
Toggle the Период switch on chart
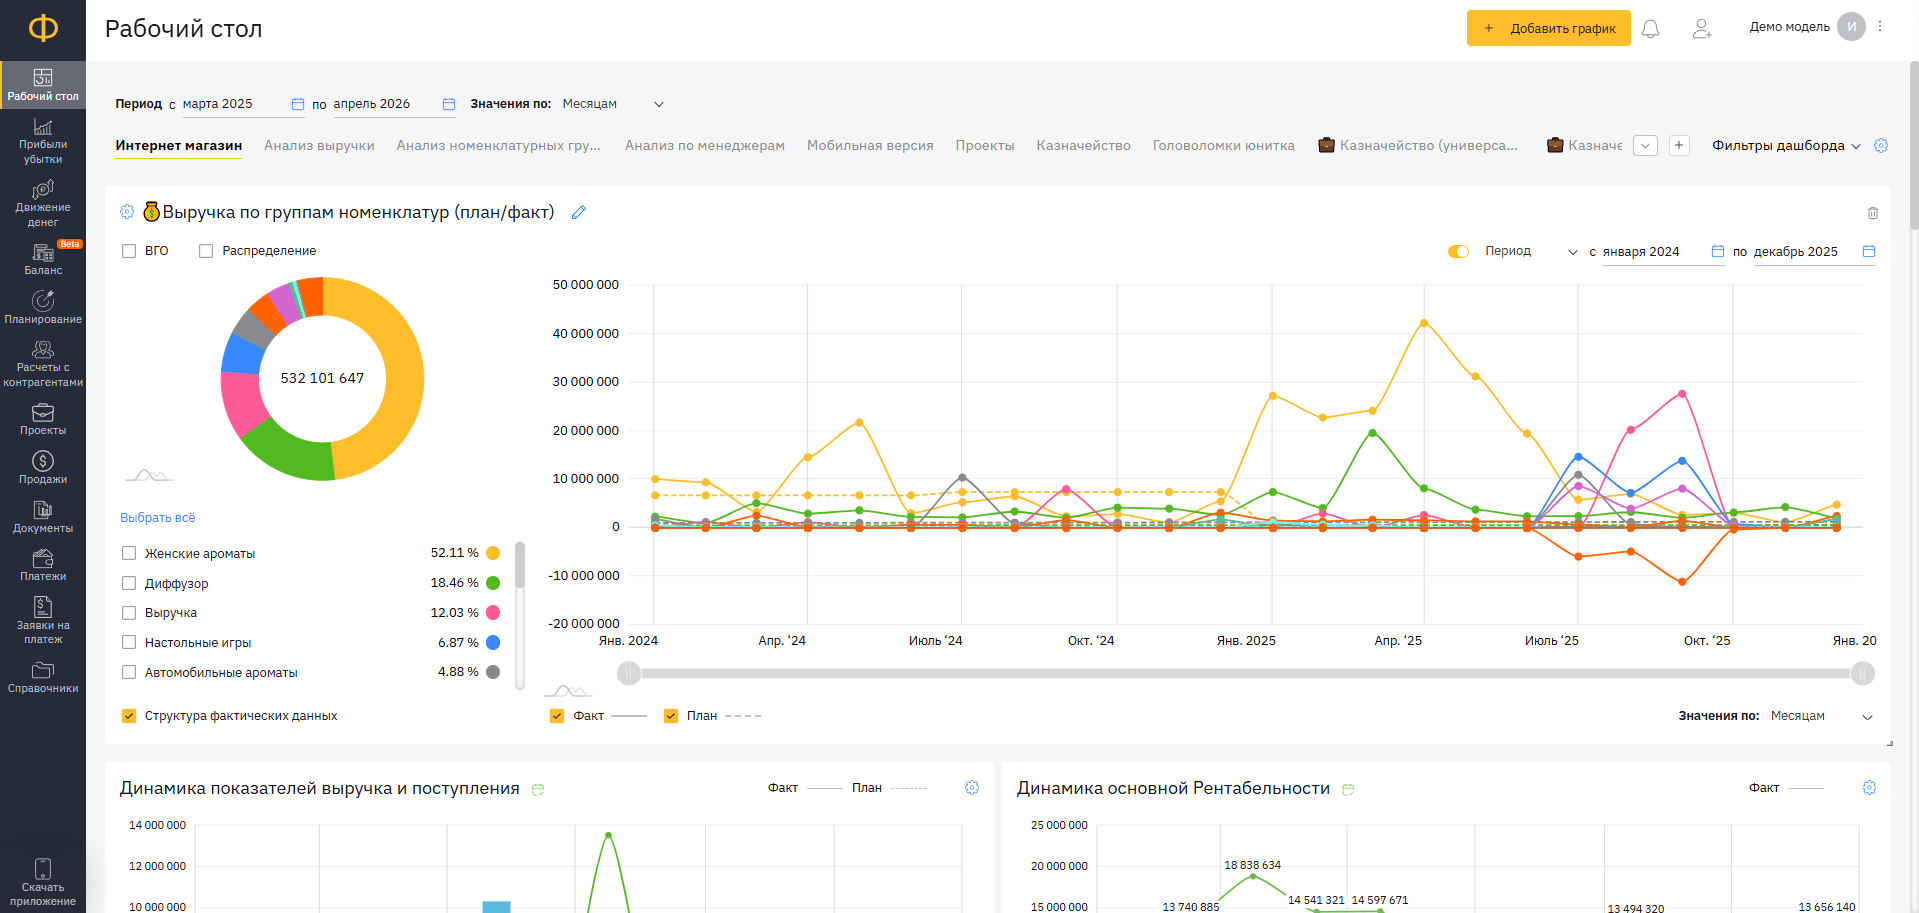tap(1458, 251)
